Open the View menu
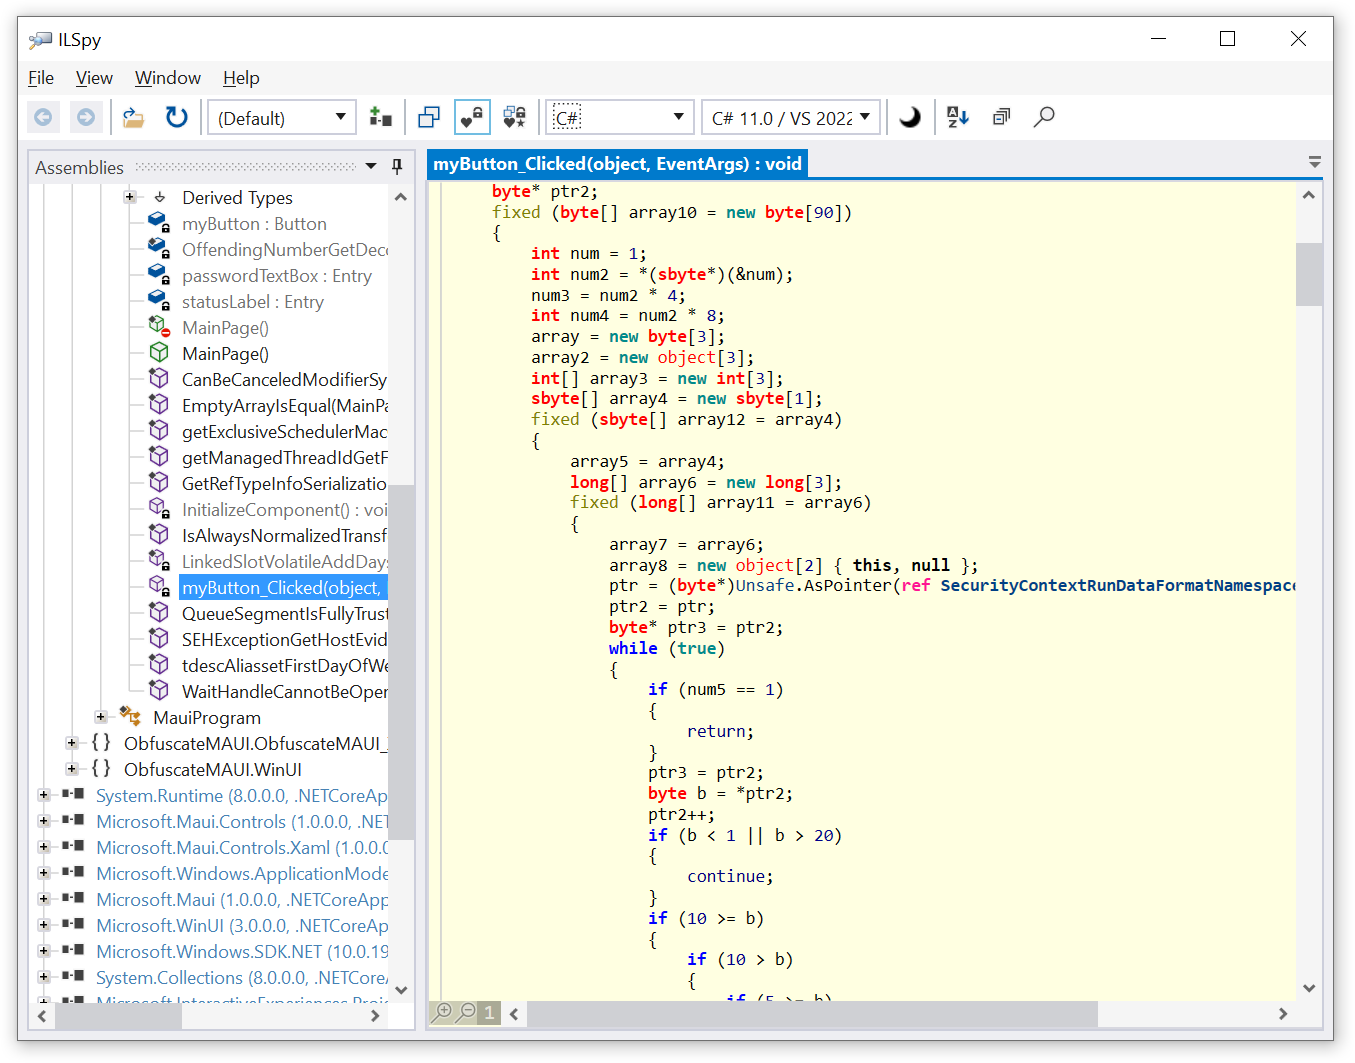1355x1063 pixels. coord(93,77)
